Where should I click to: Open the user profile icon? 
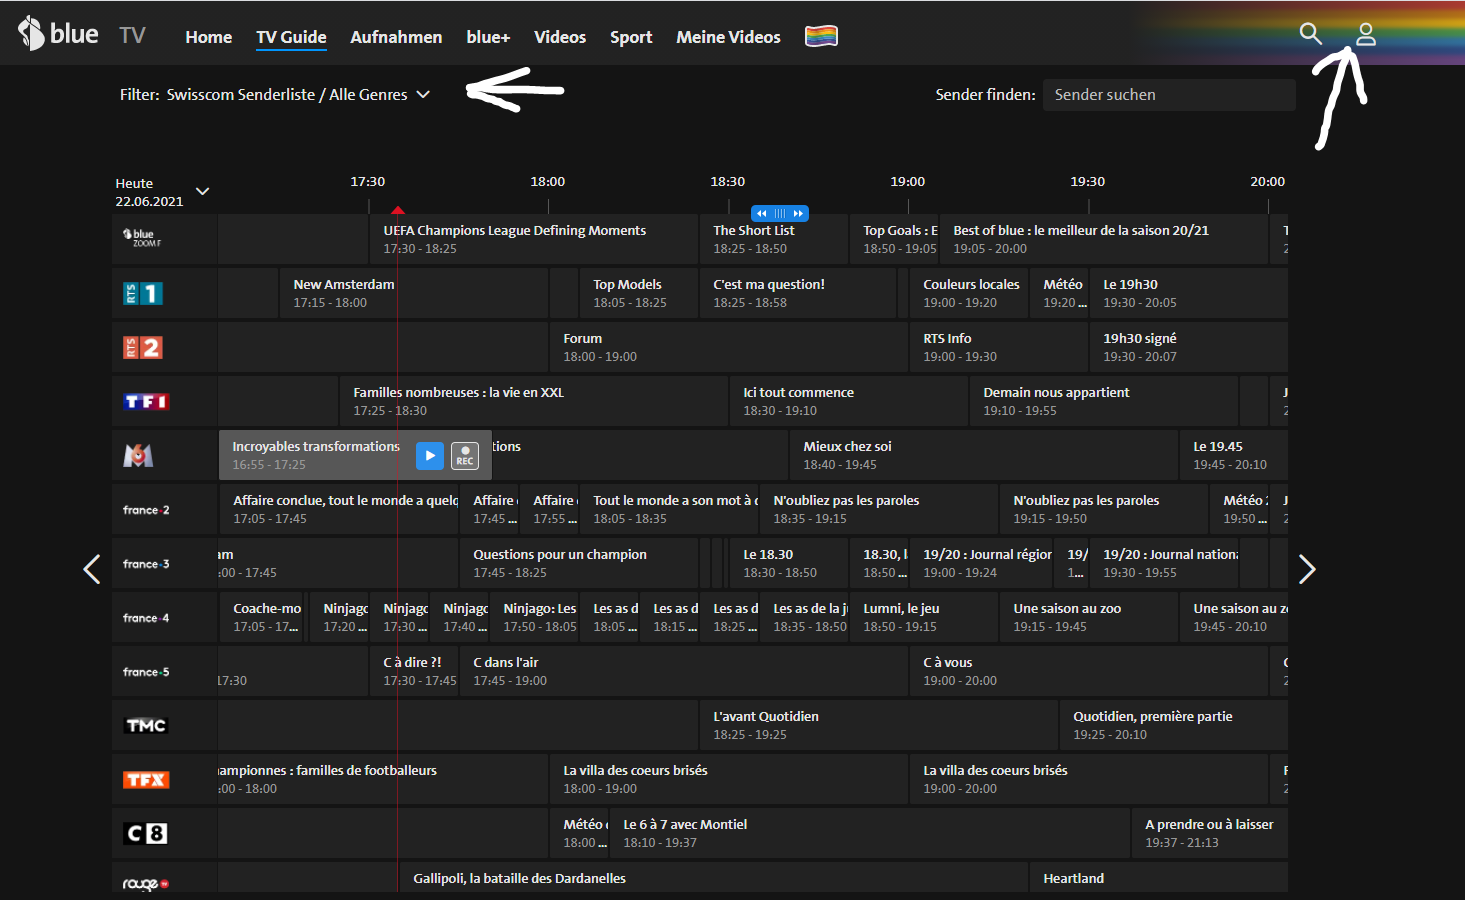click(x=1366, y=35)
